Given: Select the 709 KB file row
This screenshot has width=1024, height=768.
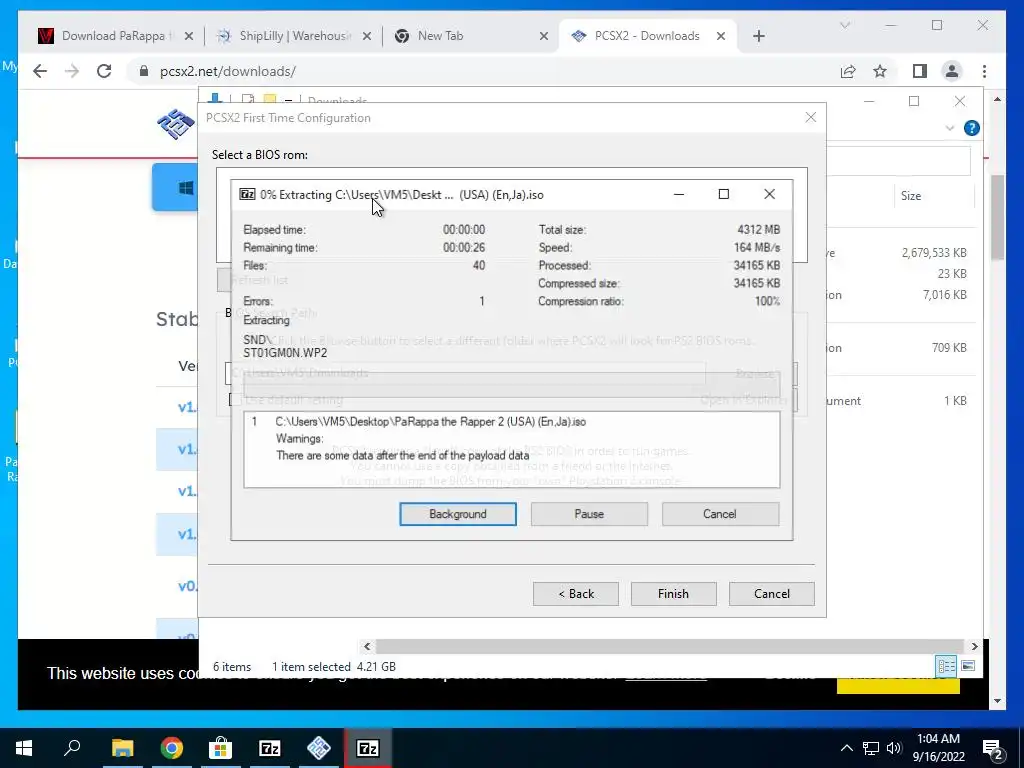Looking at the screenshot, I should tap(901, 348).
